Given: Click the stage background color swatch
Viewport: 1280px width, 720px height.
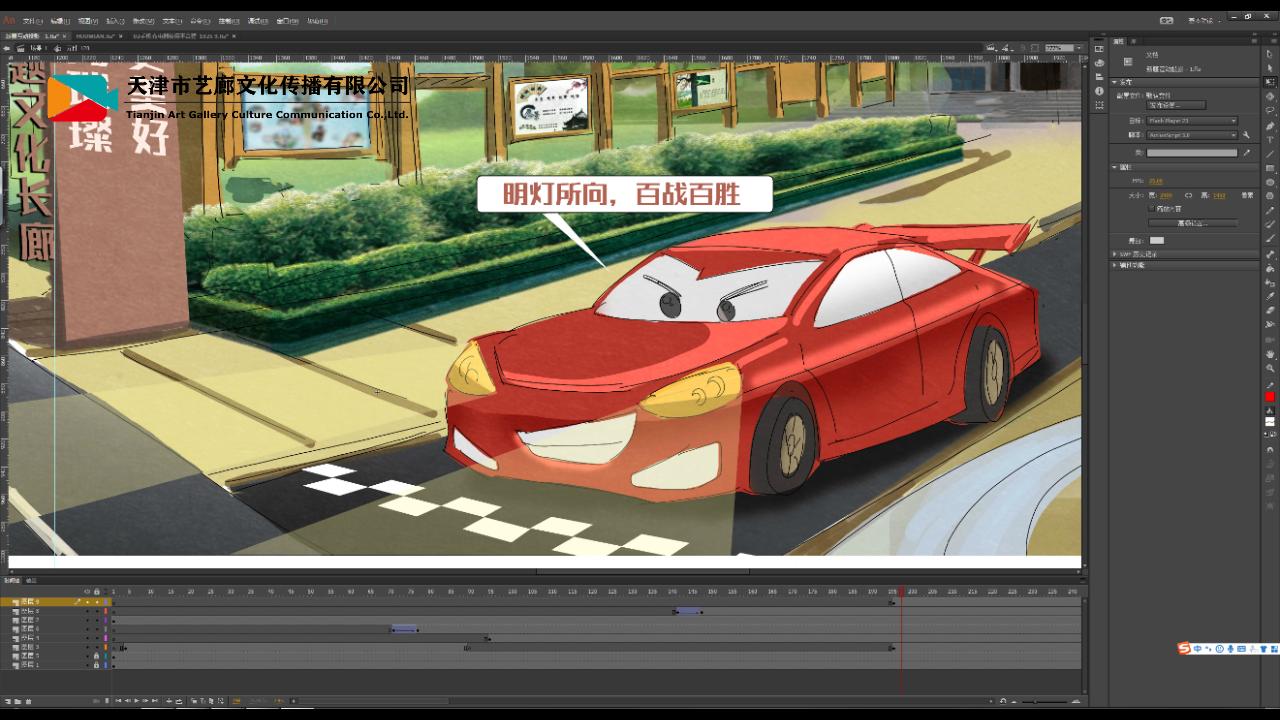Looking at the screenshot, I should coord(1156,240).
